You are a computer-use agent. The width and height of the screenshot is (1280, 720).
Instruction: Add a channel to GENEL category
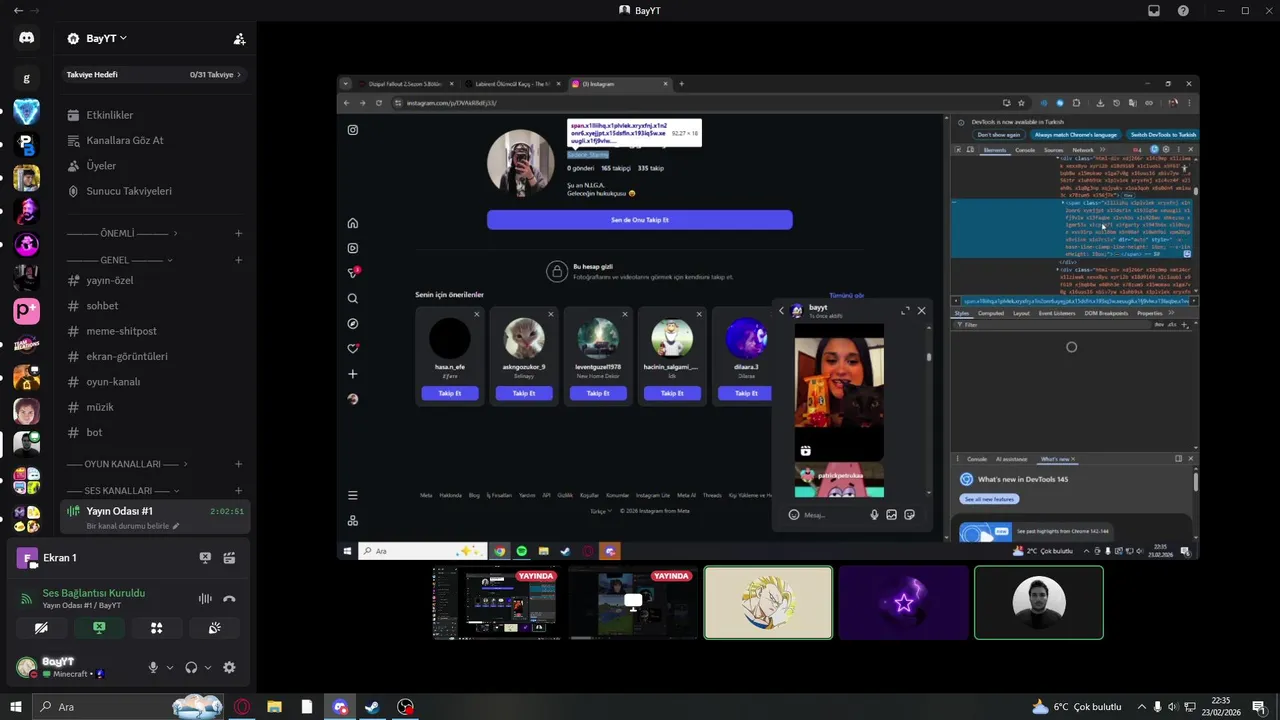(x=238, y=260)
